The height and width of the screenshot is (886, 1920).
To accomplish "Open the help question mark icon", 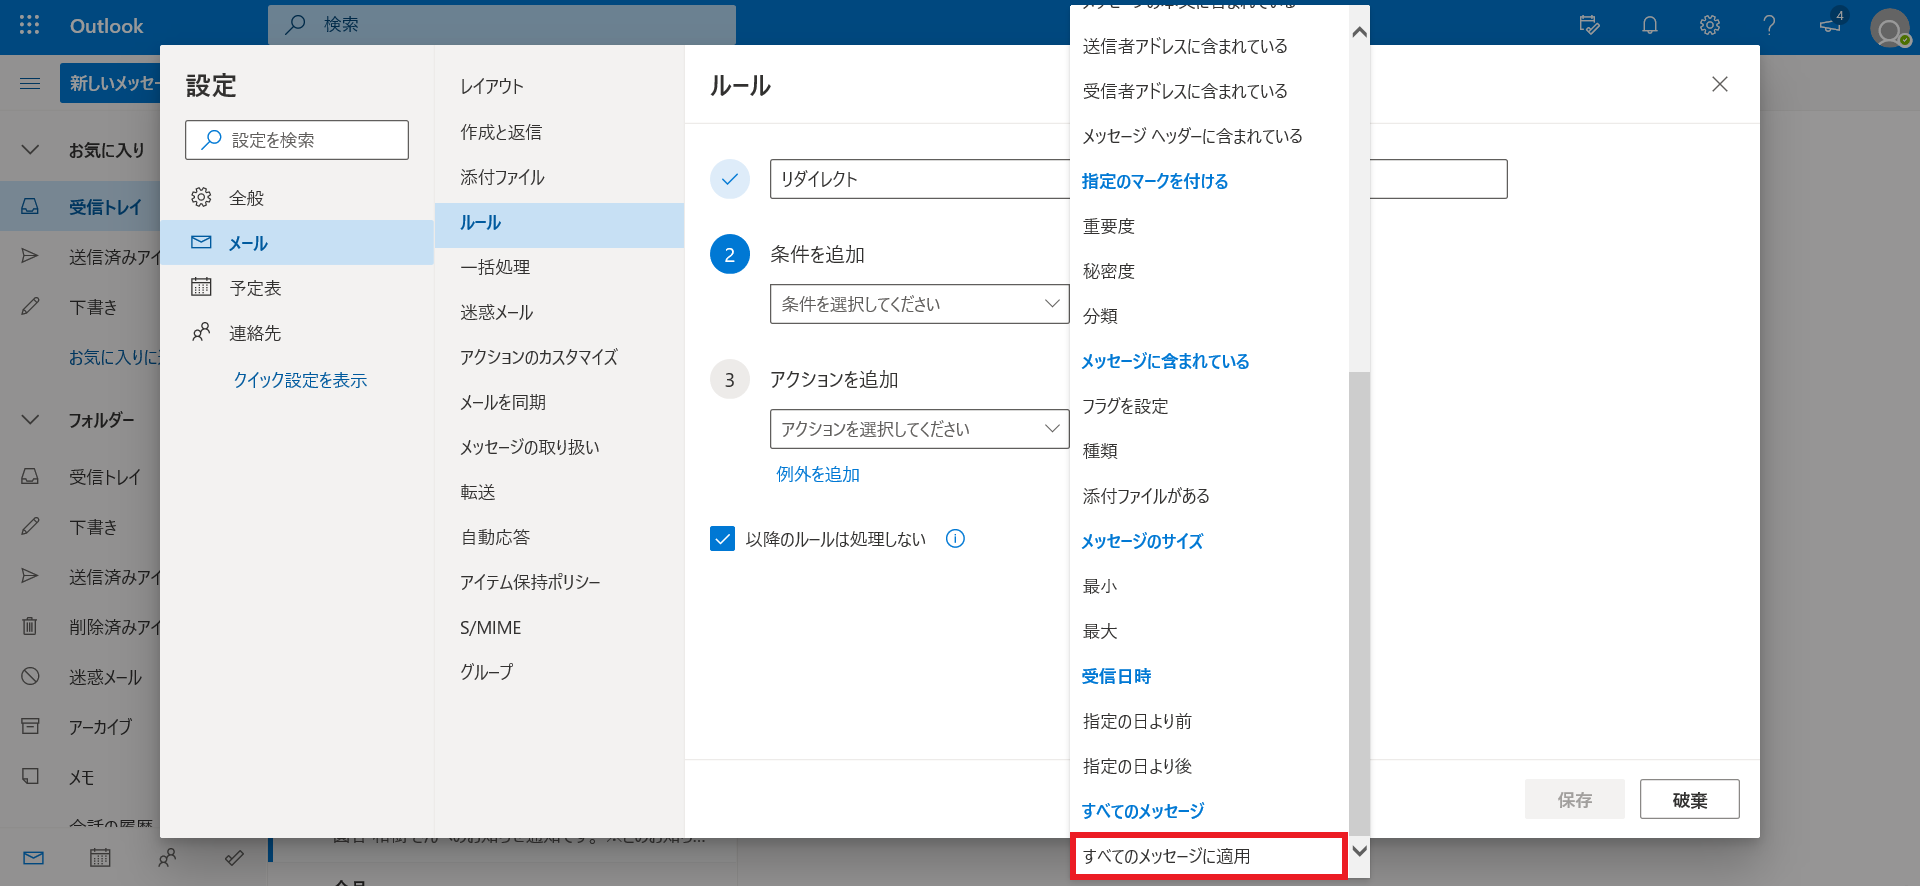I will coord(1769,25).
